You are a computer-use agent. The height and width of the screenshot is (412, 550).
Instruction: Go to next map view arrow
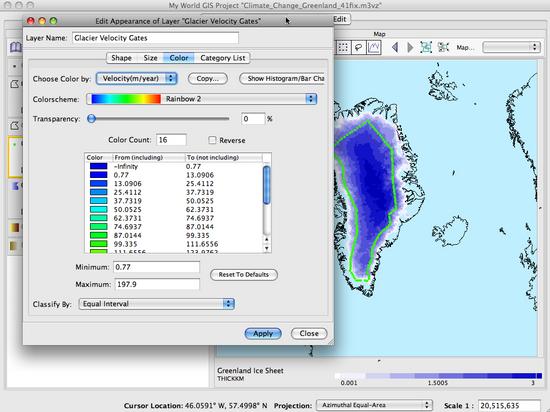pyautogui.click(x=410, y=47)
